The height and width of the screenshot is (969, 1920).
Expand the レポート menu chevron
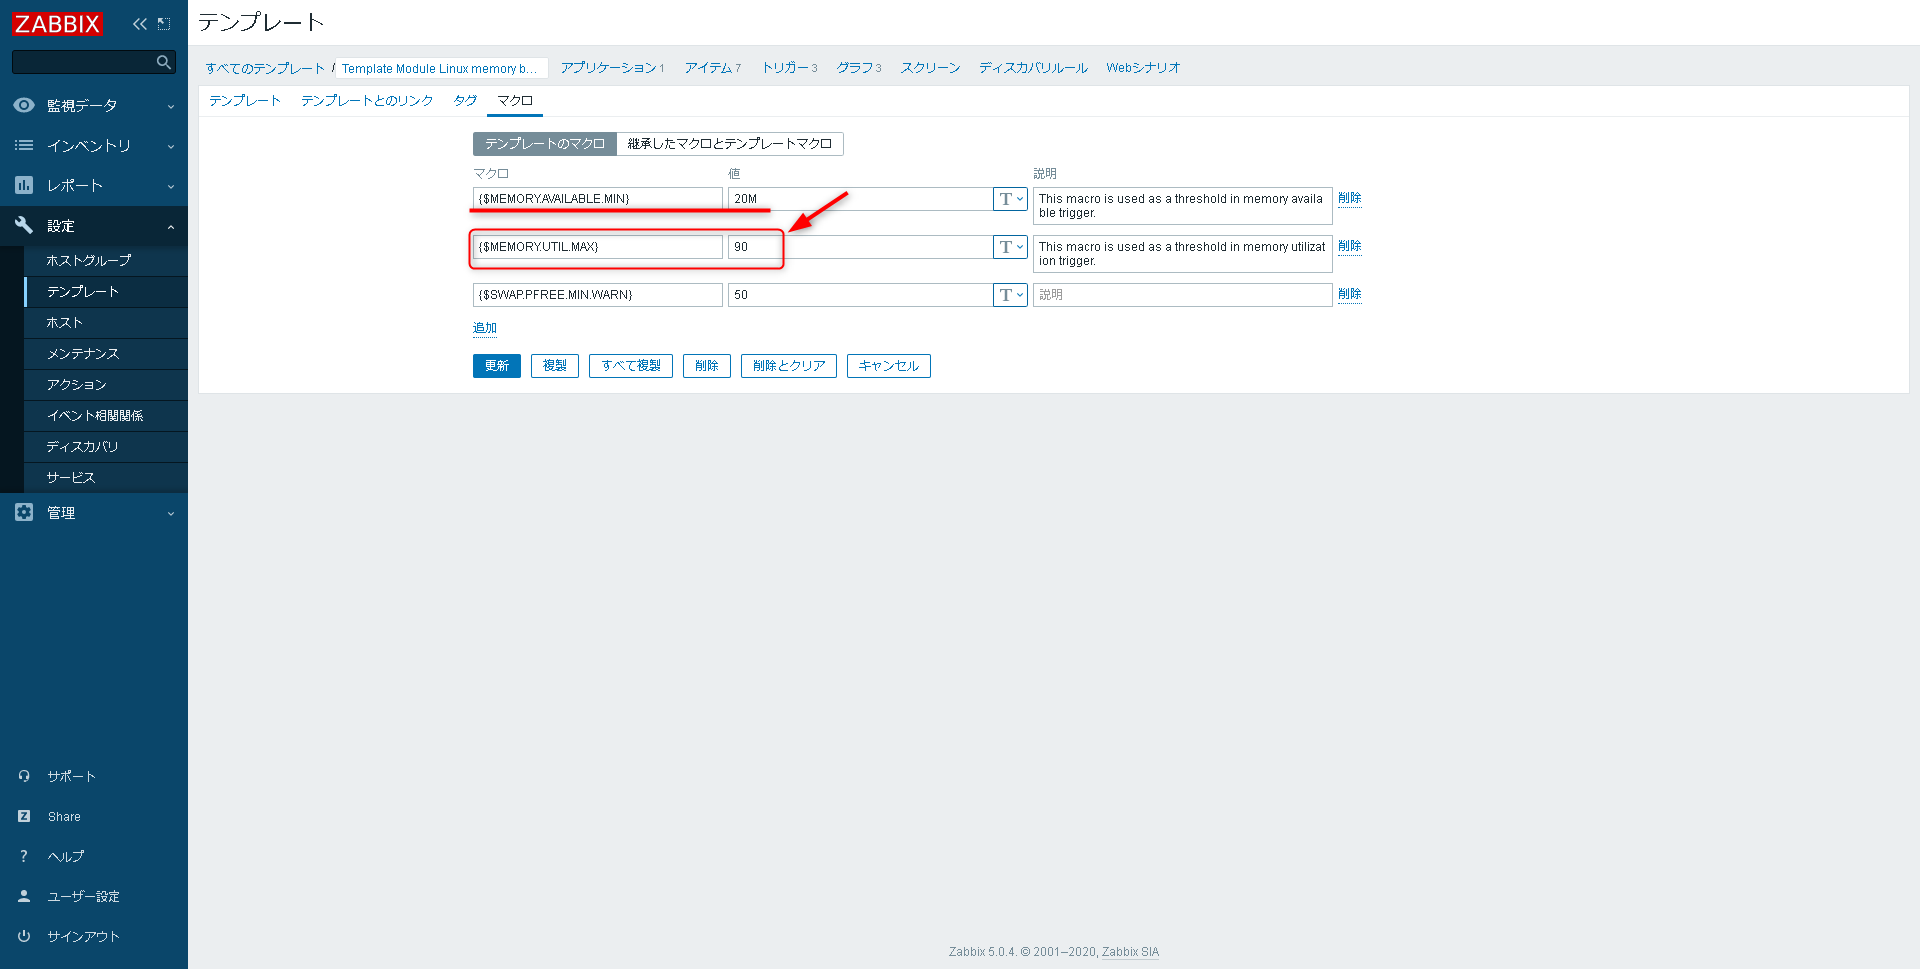click(x=171, y=186)
